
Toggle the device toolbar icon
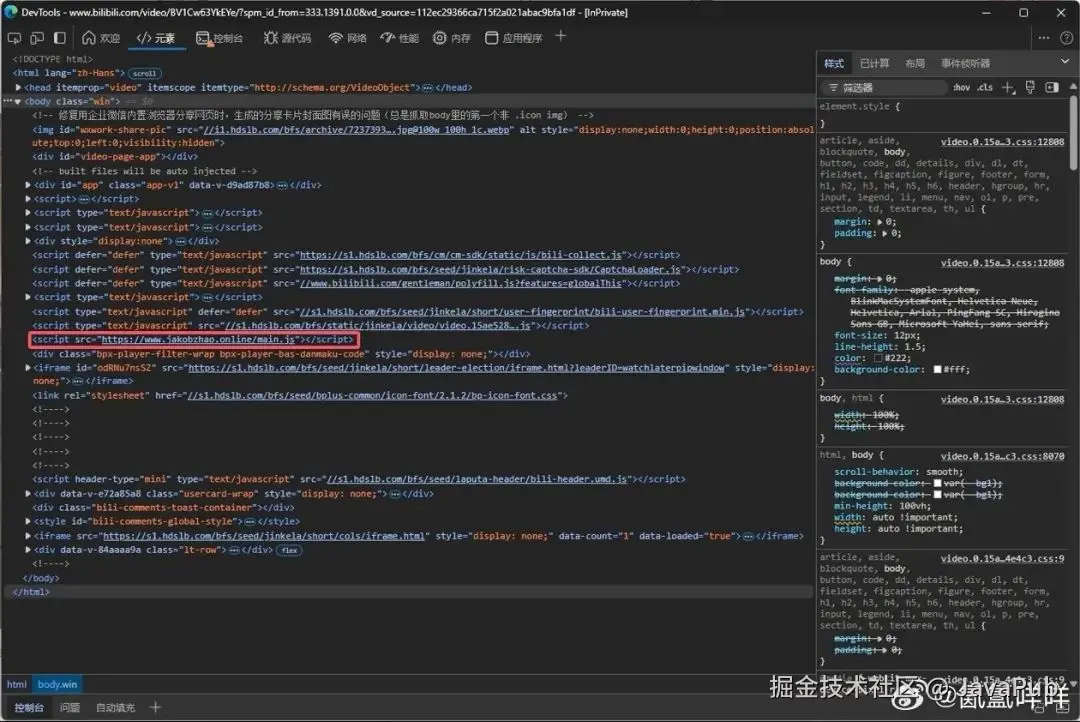36,37
